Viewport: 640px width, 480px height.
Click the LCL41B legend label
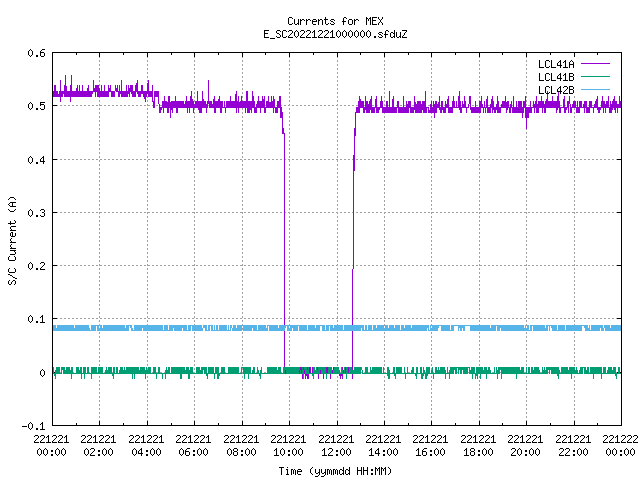point(556,77)
